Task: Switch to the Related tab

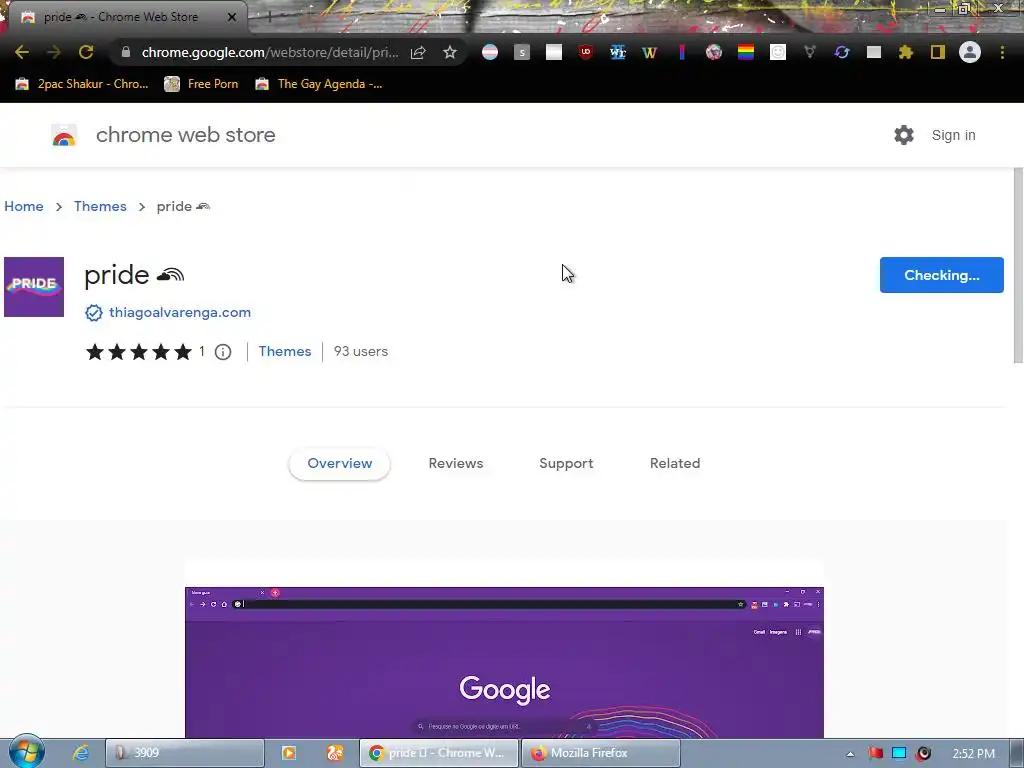Action: (675, 463)
